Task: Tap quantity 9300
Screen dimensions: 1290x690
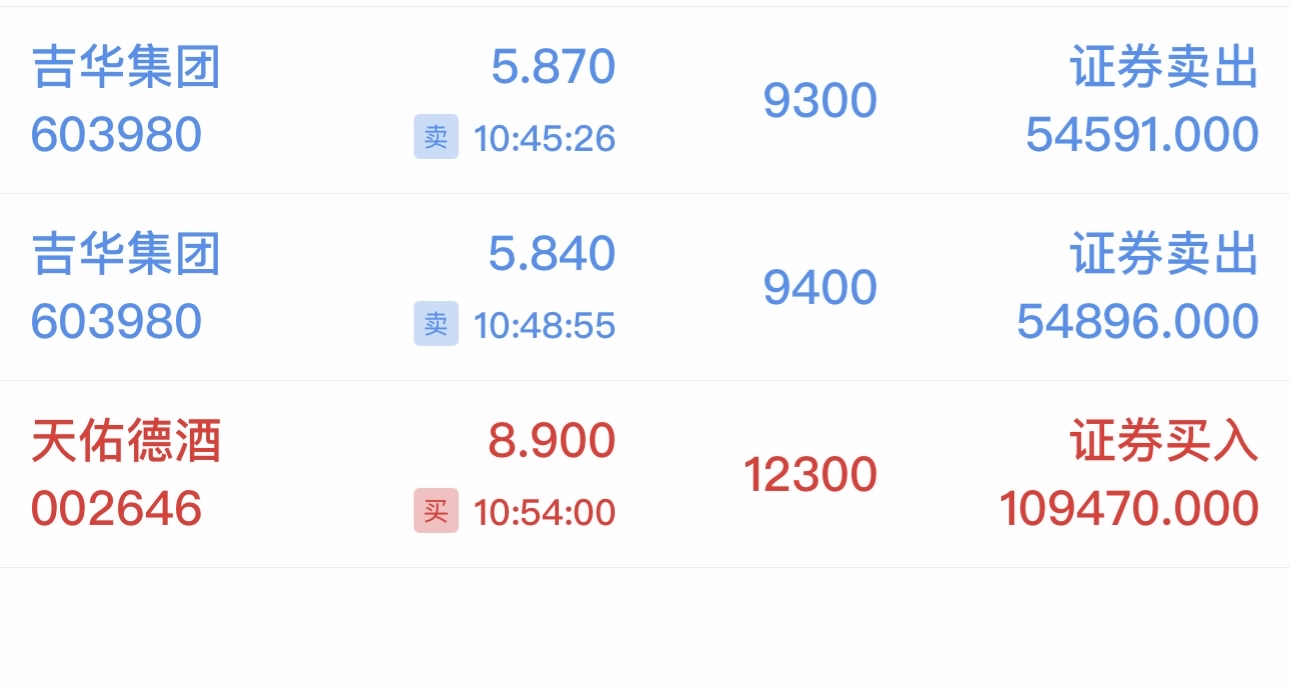Action: click(x=820, y=101)
